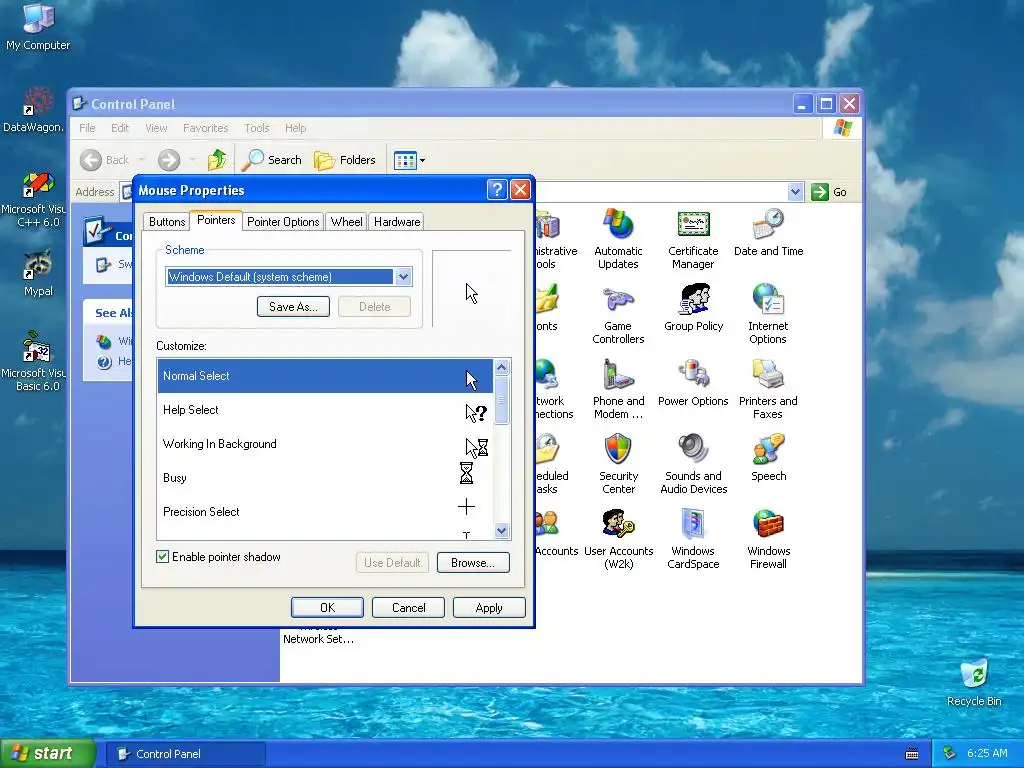Open Sounds and Audio Devices icon
The width and height of the screenshot is (1024, 768).
coord(693,464)
